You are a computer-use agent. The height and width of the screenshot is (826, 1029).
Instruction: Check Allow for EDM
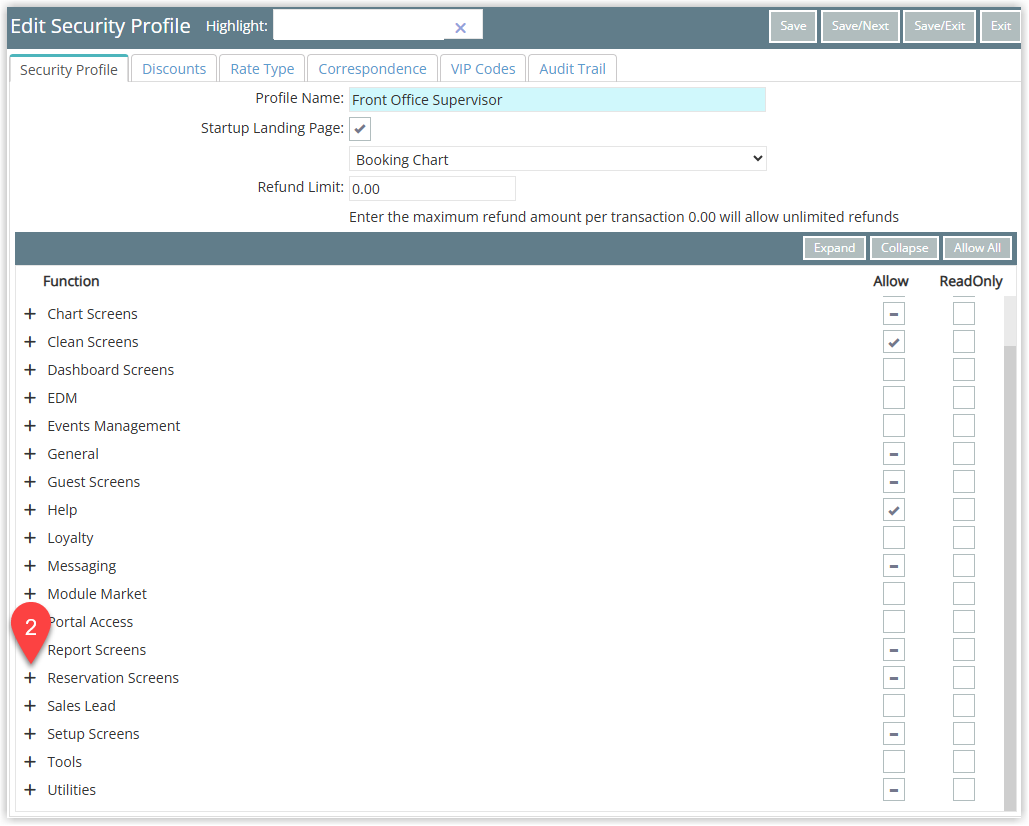[x=894, y=398]
